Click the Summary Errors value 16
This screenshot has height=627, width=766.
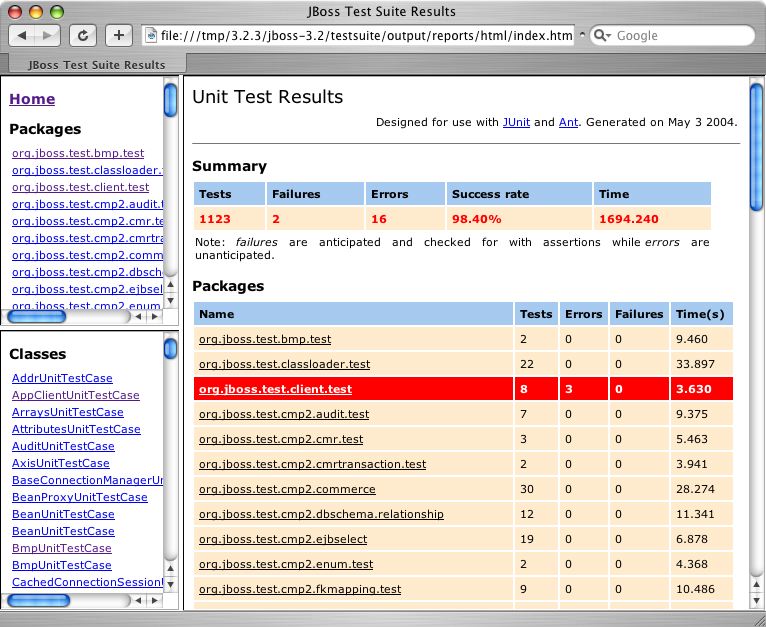pos(379,219)
